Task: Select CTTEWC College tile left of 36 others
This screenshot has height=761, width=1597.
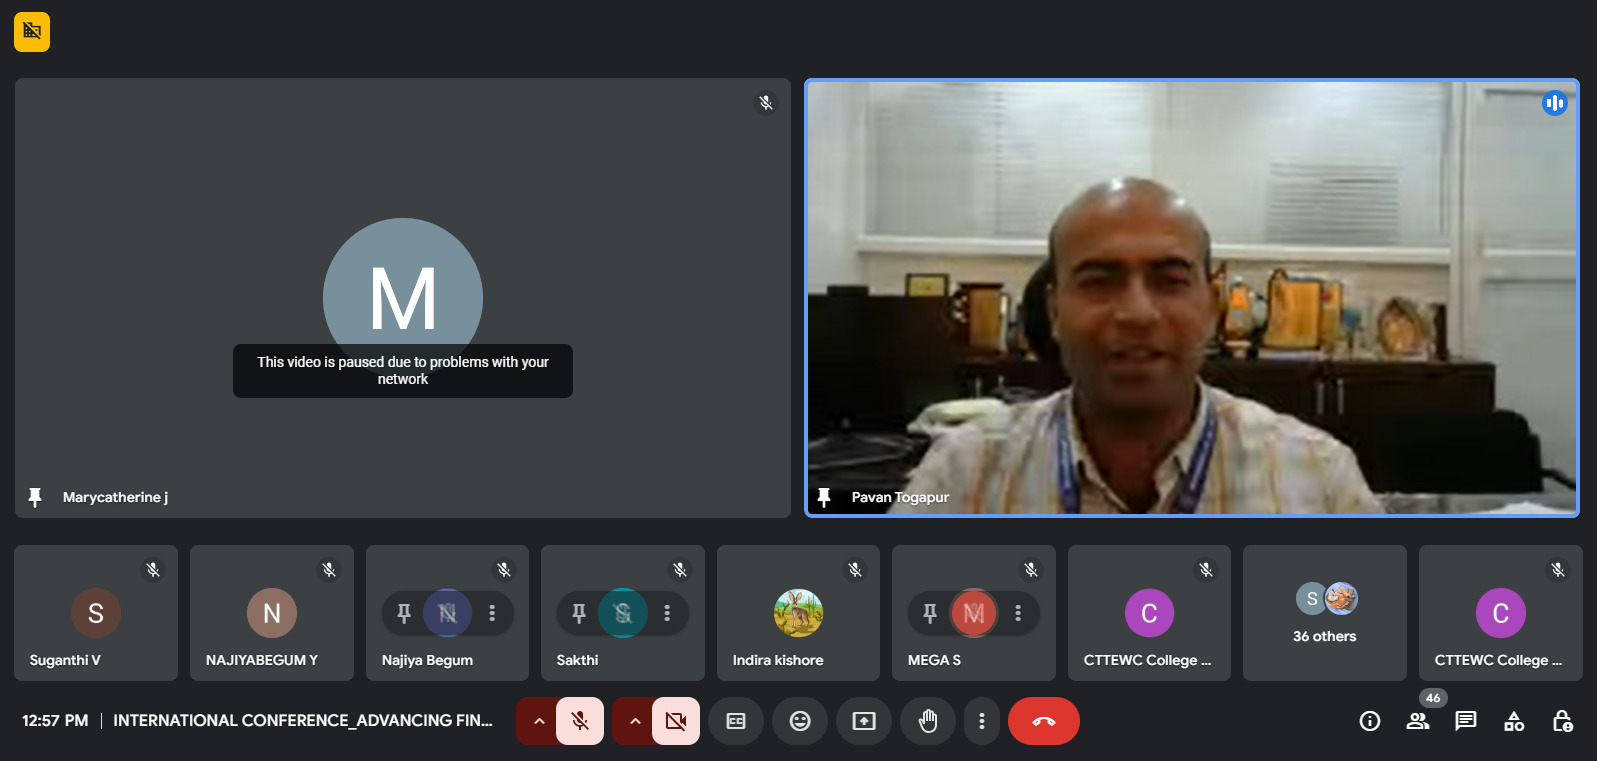Action: click(1149, 613)
